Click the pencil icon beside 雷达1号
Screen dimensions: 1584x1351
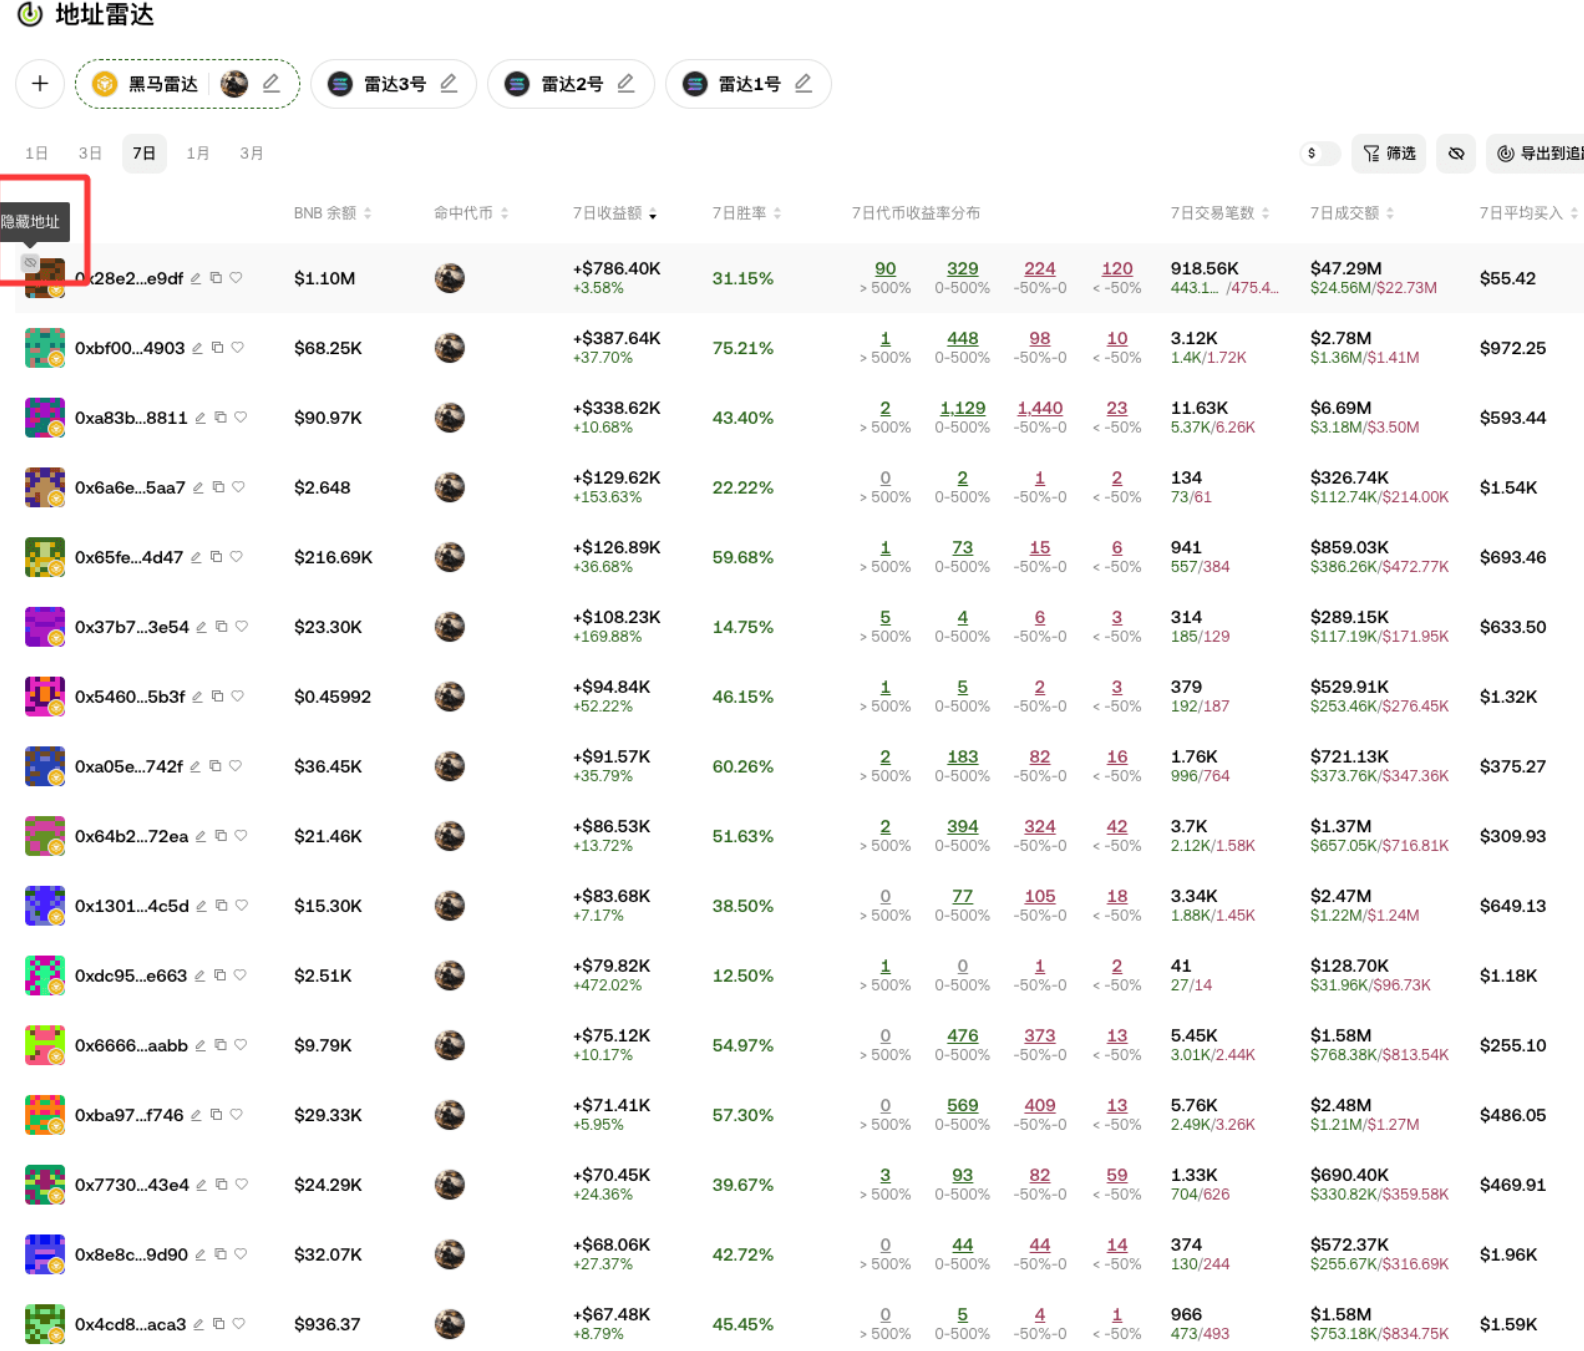click(803, 84)
